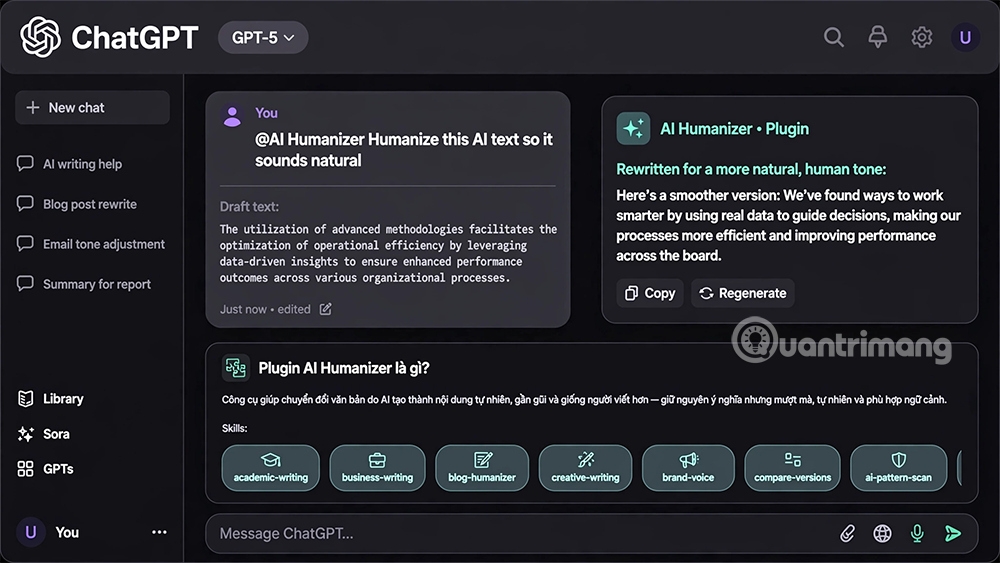Click the AI Humanizer • Plugin title

point(734,129)
